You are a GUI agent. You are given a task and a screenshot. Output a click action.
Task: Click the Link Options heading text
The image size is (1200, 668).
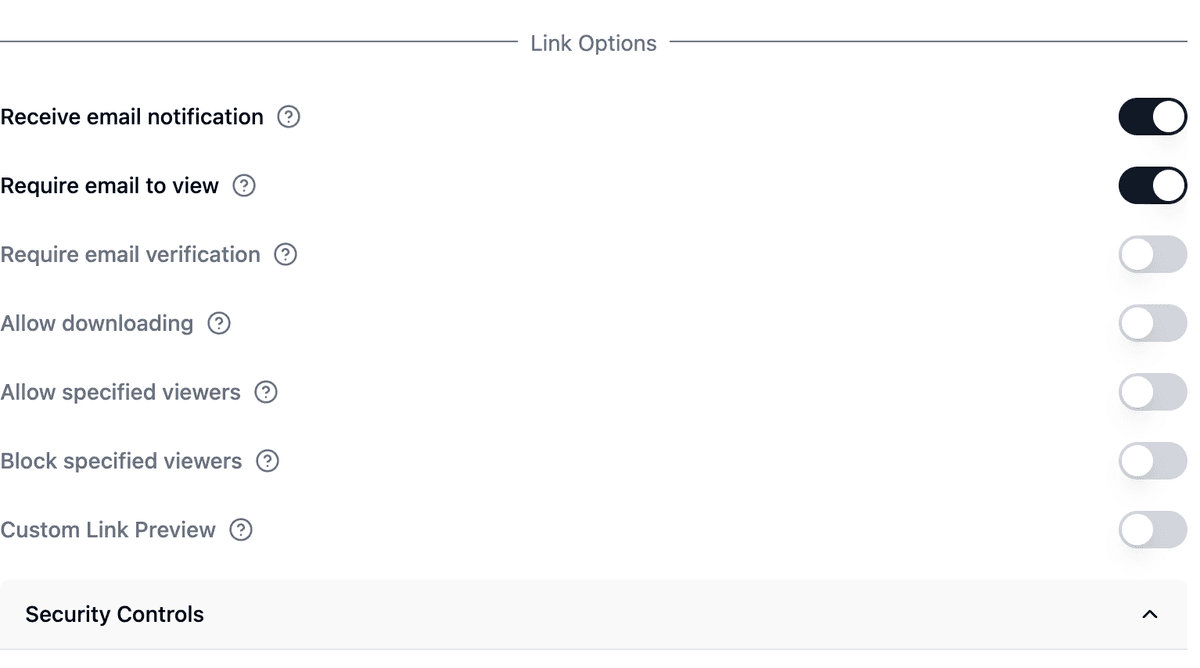(593, 44)
